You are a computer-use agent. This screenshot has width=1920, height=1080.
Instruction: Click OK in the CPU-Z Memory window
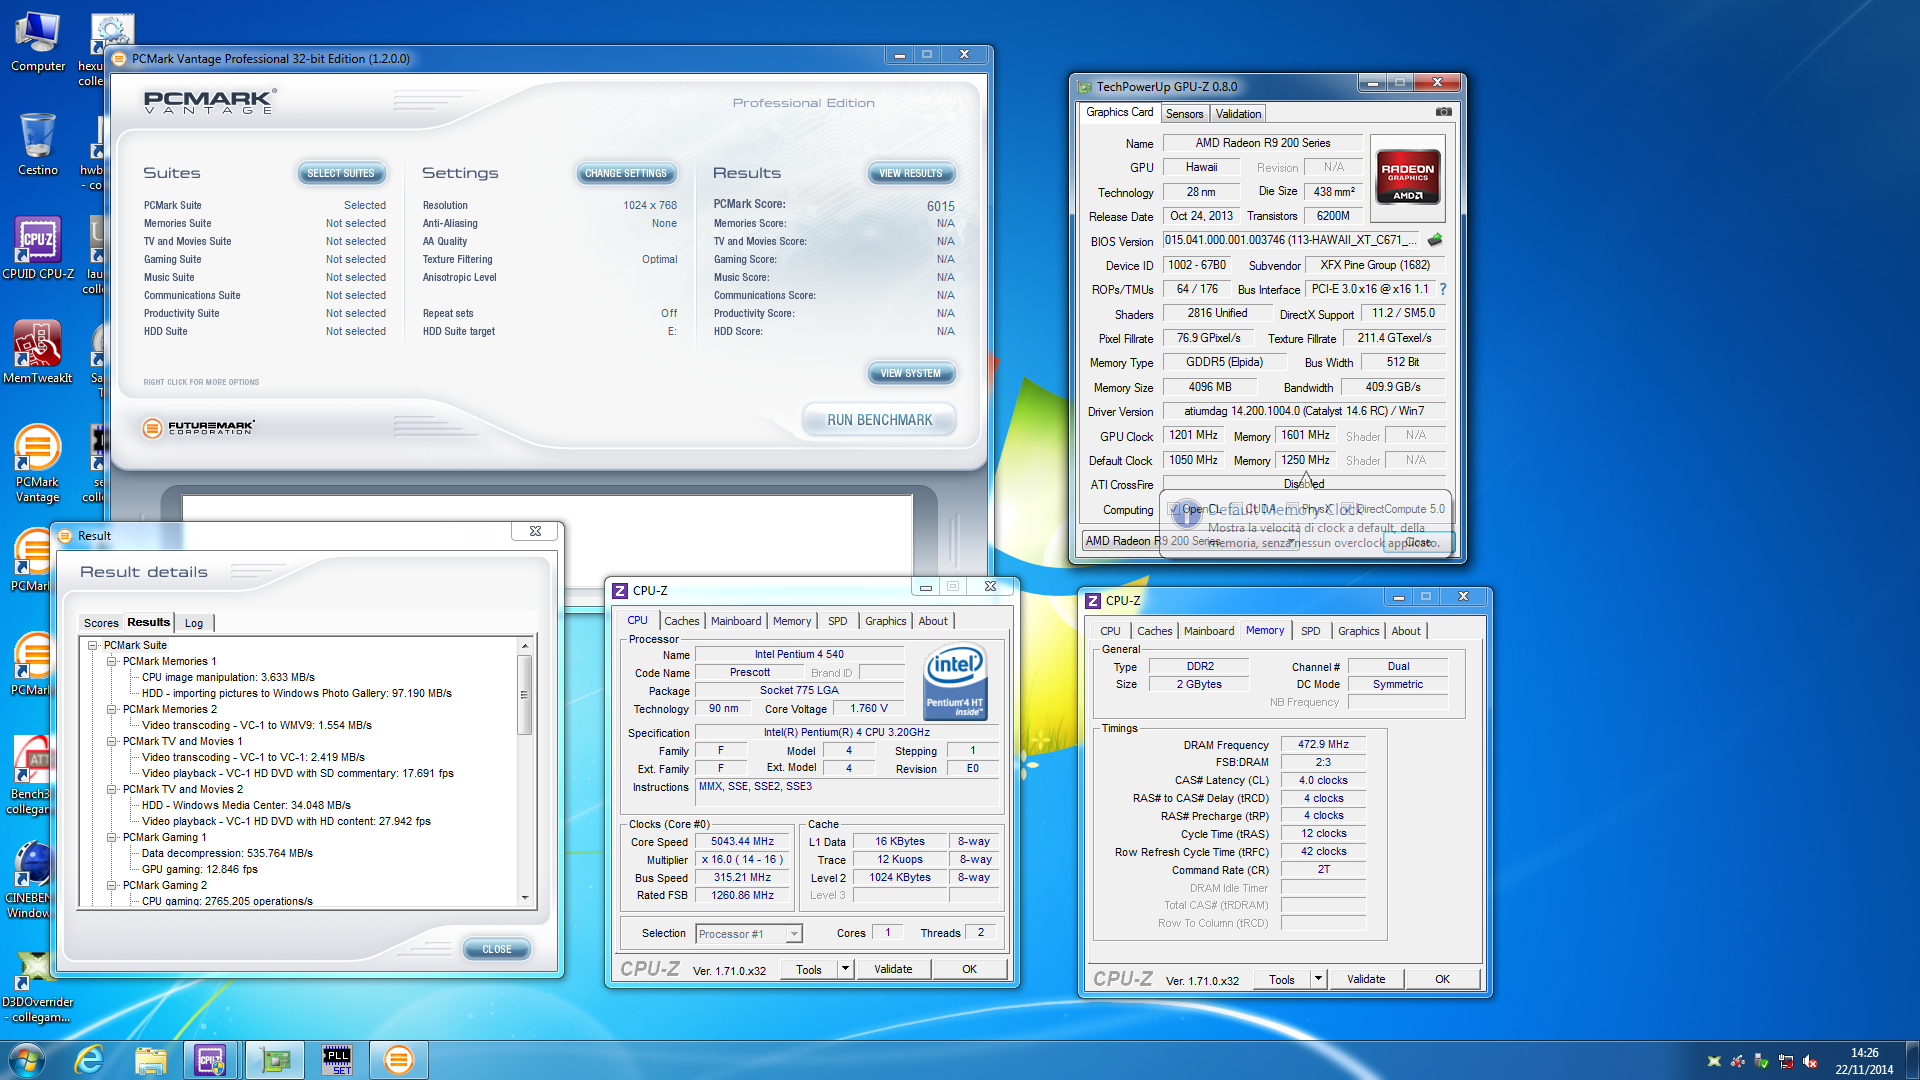pyautogui.click(x=1442, y=979)
